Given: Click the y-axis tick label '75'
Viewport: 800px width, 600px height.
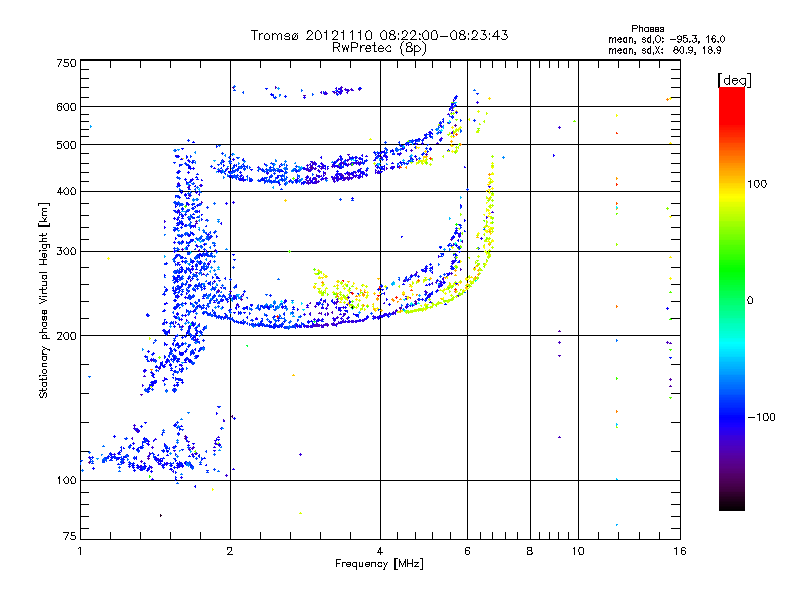Looking at the screenshot, I should pos(70,536).
